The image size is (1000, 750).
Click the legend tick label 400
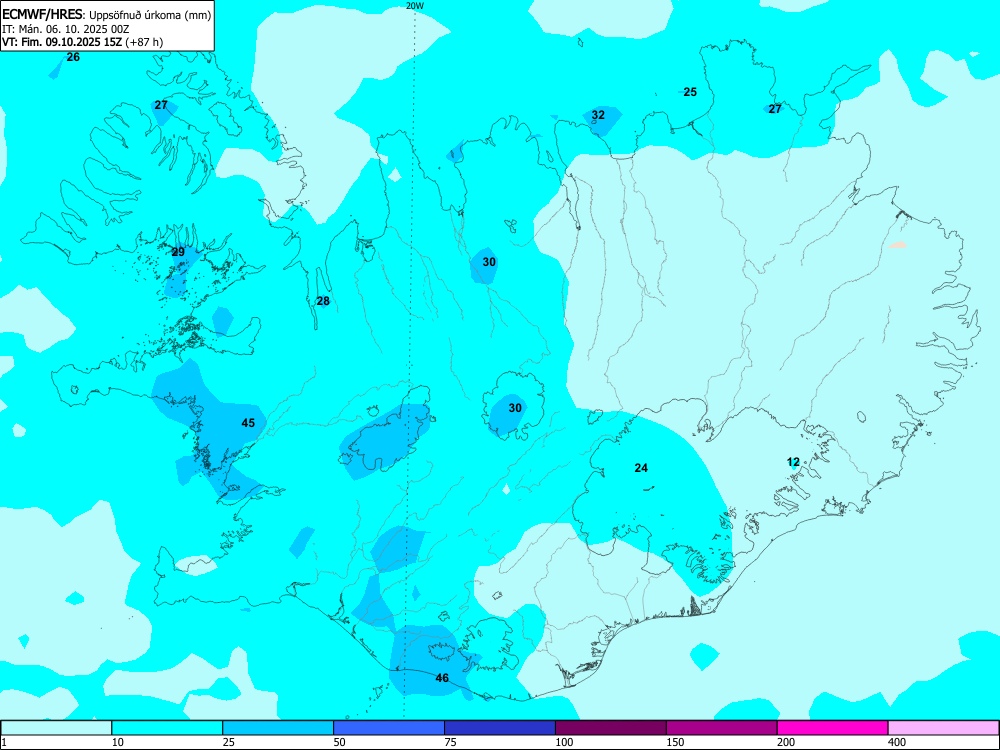coord(897,742)
